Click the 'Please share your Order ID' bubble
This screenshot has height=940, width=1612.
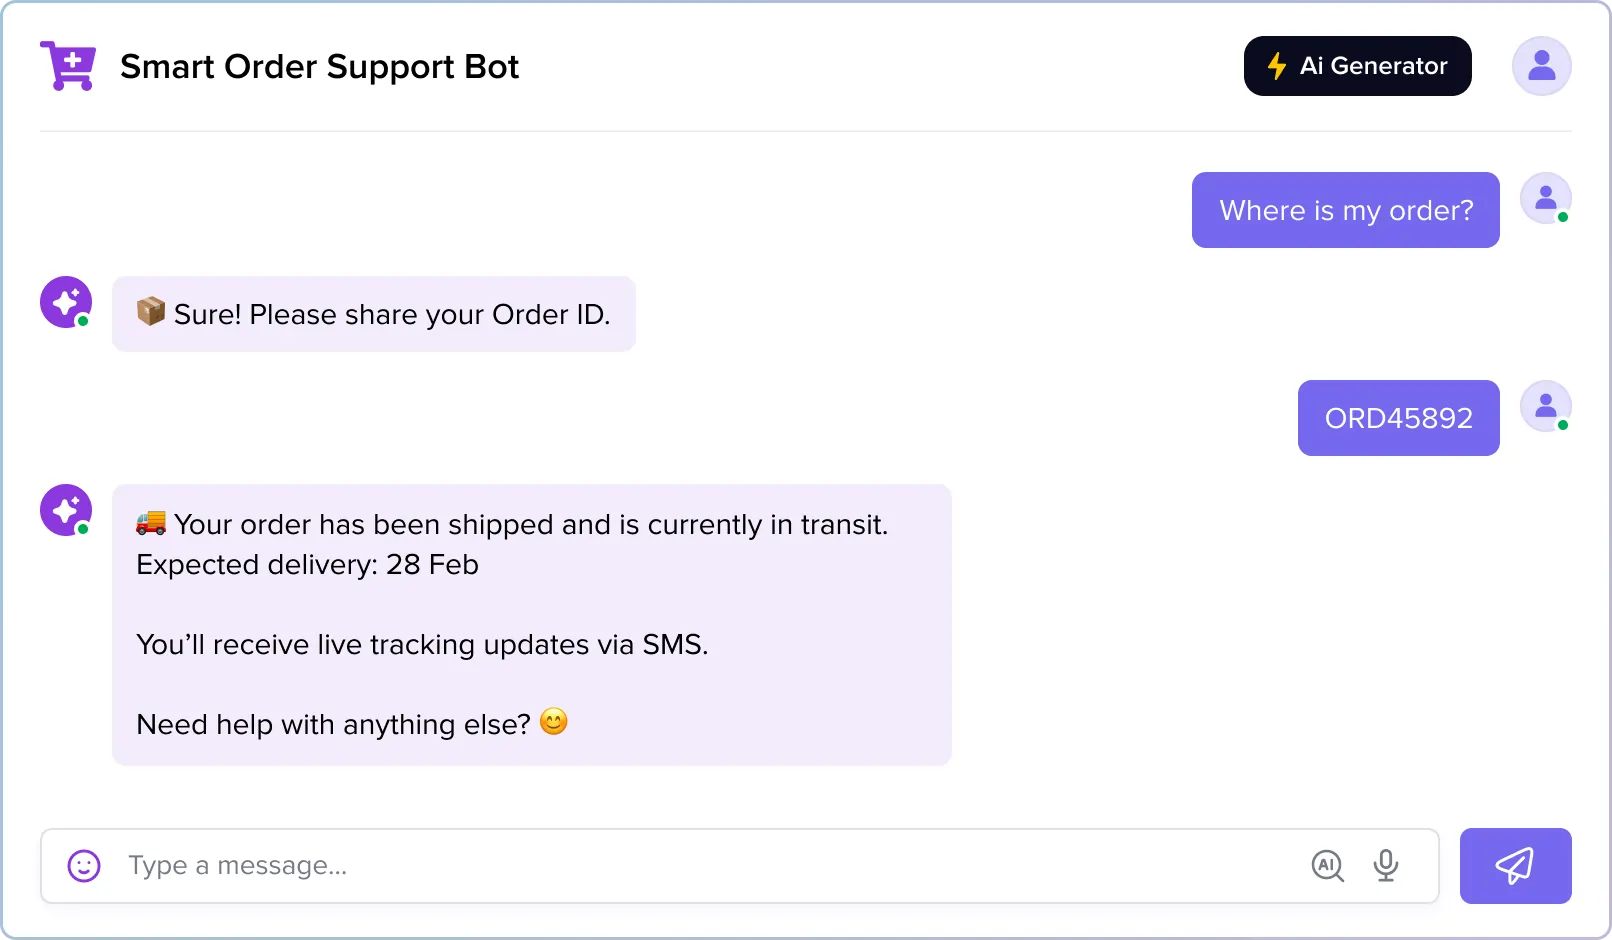[x=373, y=314]
